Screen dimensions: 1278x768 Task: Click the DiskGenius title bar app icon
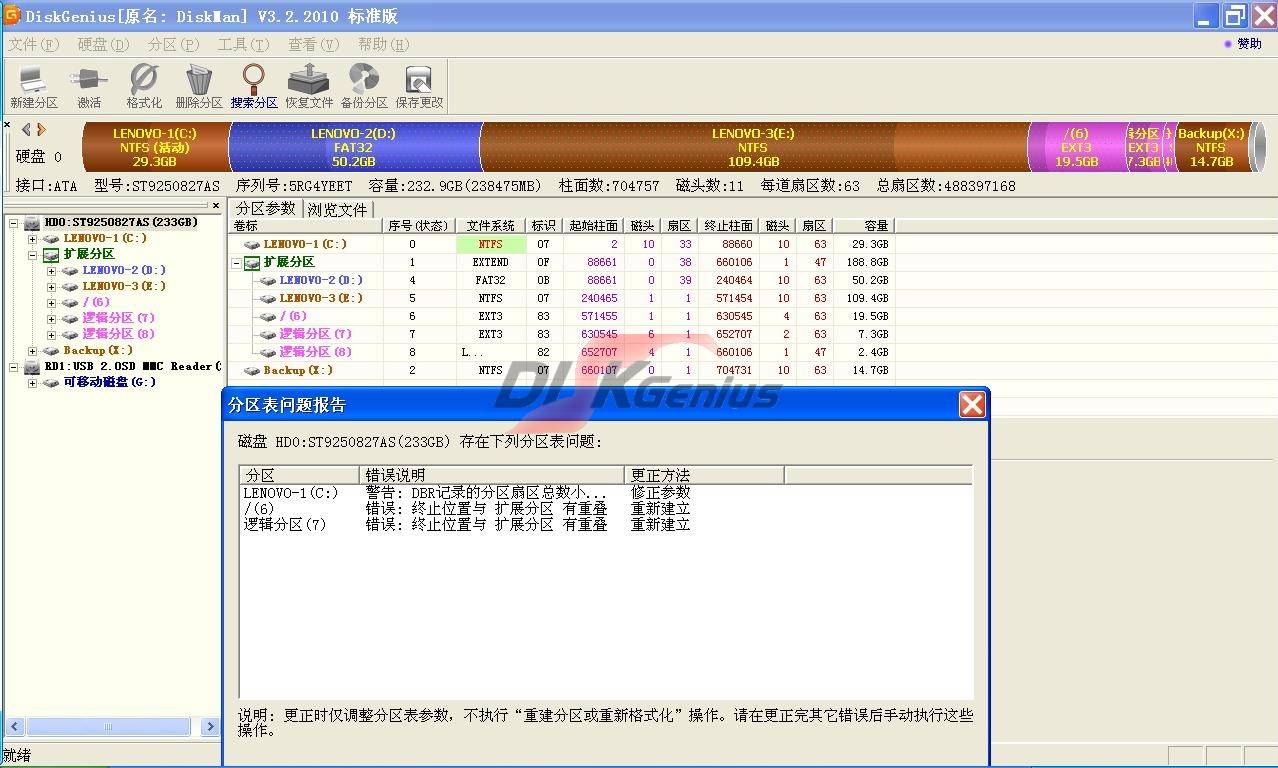(x=12, y=15)
